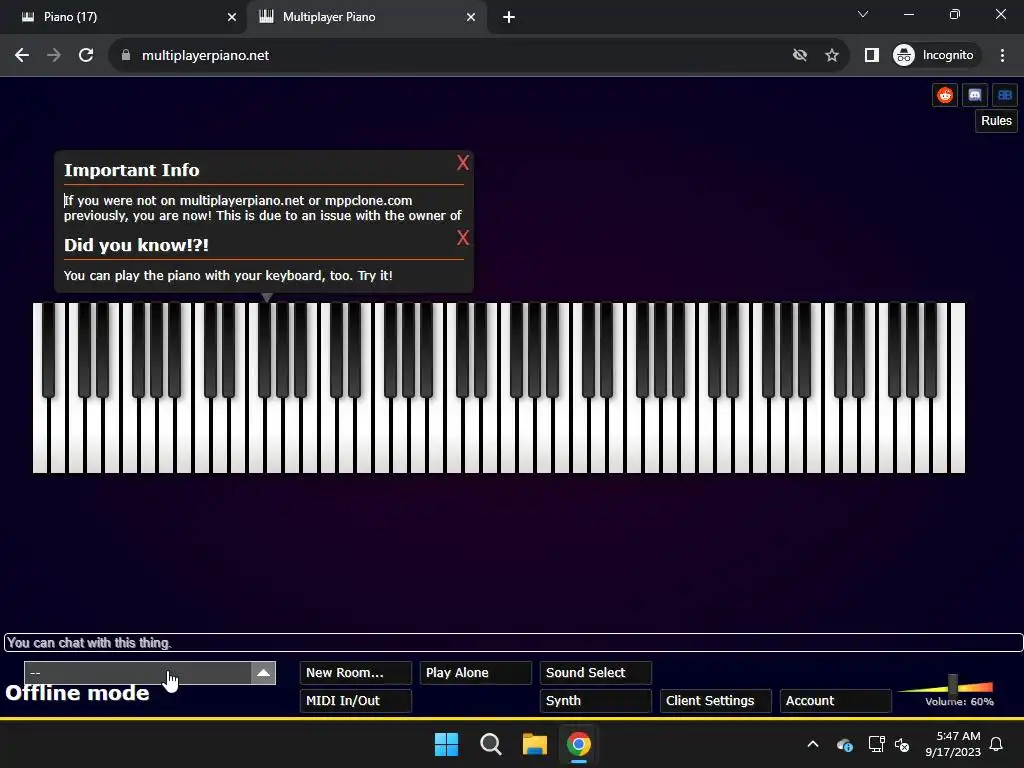Click the 'Did you know!?!' heading

pos(136,246)
